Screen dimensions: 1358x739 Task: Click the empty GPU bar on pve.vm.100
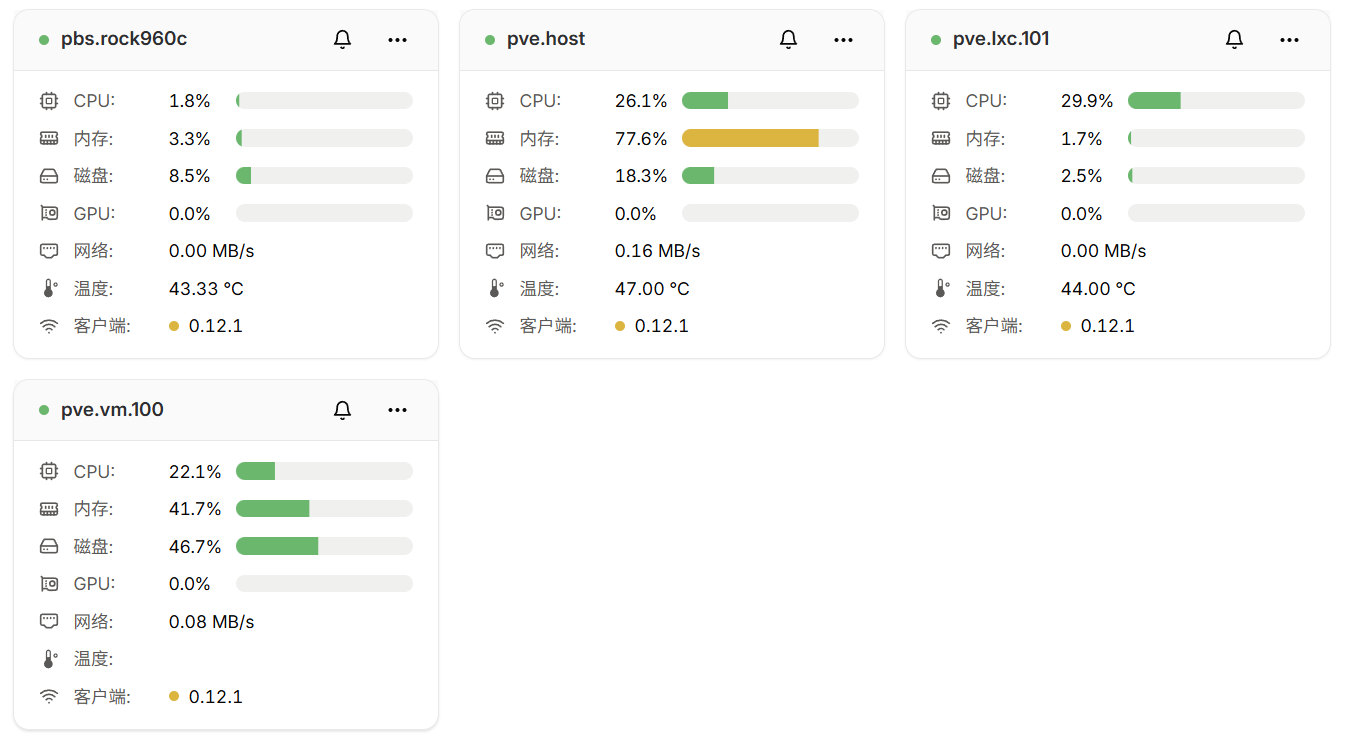(324, 584)
